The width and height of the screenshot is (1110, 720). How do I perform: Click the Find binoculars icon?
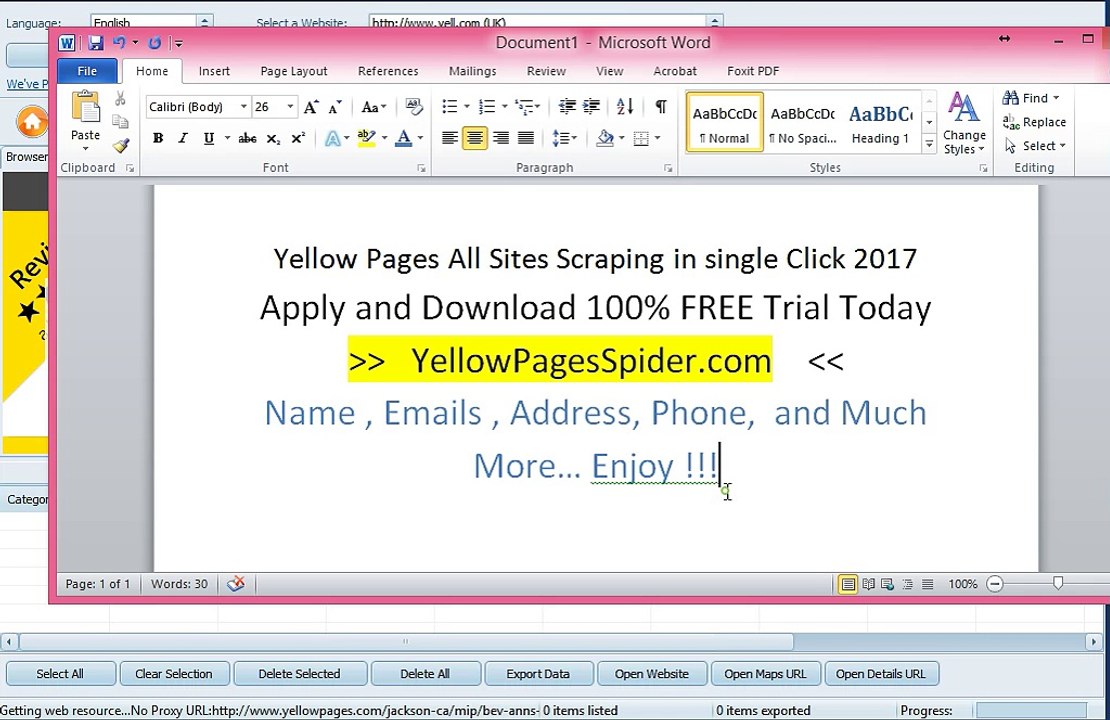pos(1010,98)
